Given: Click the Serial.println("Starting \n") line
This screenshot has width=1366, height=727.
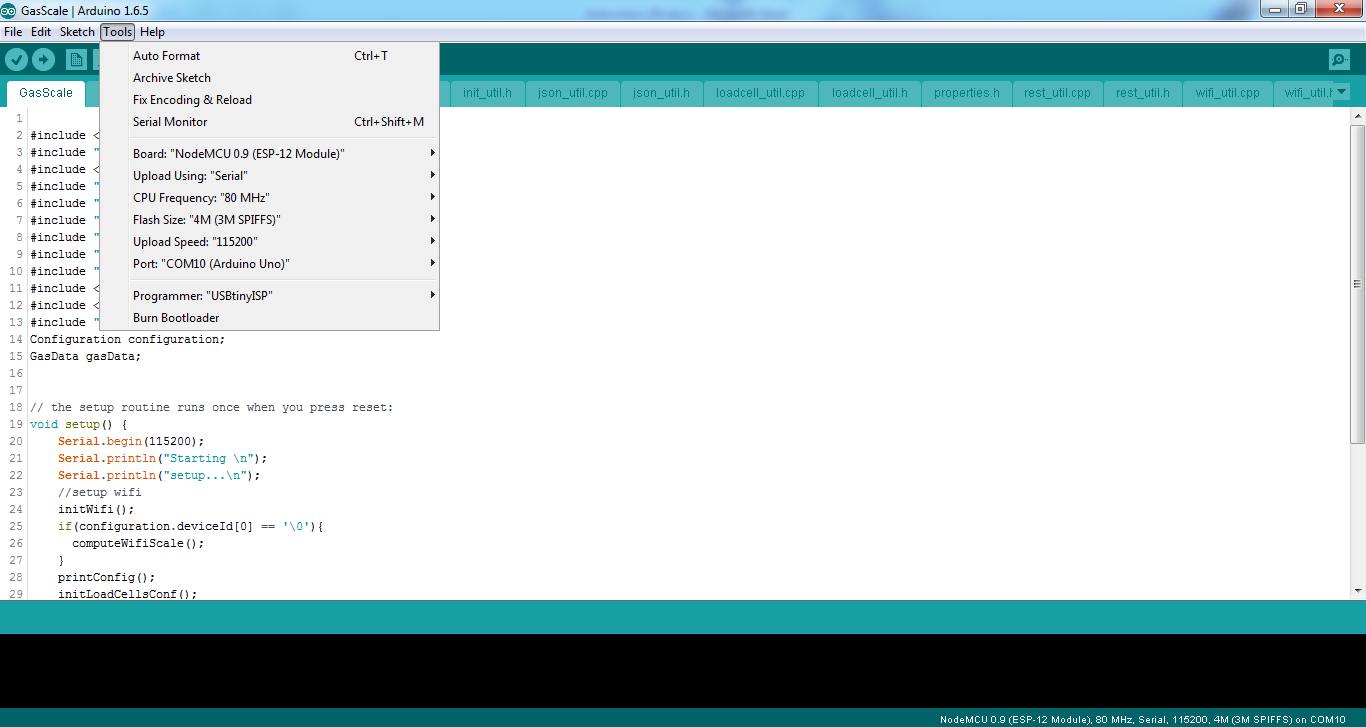Looking at the screenshot, I should pyautogui.click(x=163, y=458).
